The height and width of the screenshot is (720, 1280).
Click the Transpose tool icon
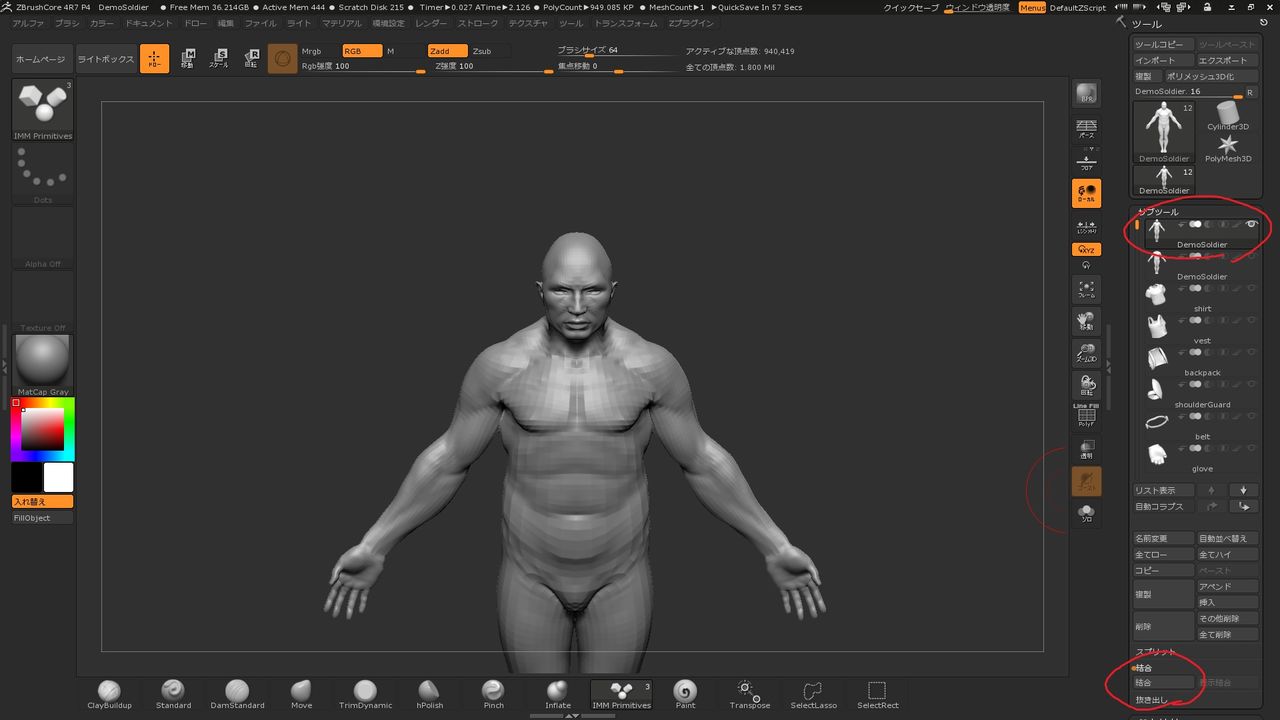coord(749,692)
